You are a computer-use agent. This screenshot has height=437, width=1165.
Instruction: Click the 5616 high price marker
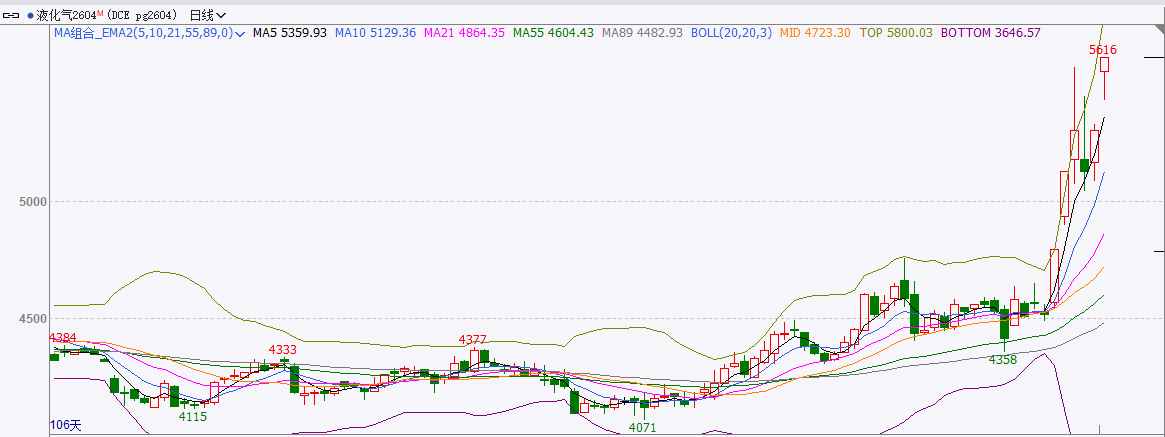[x=1102, y=50]
